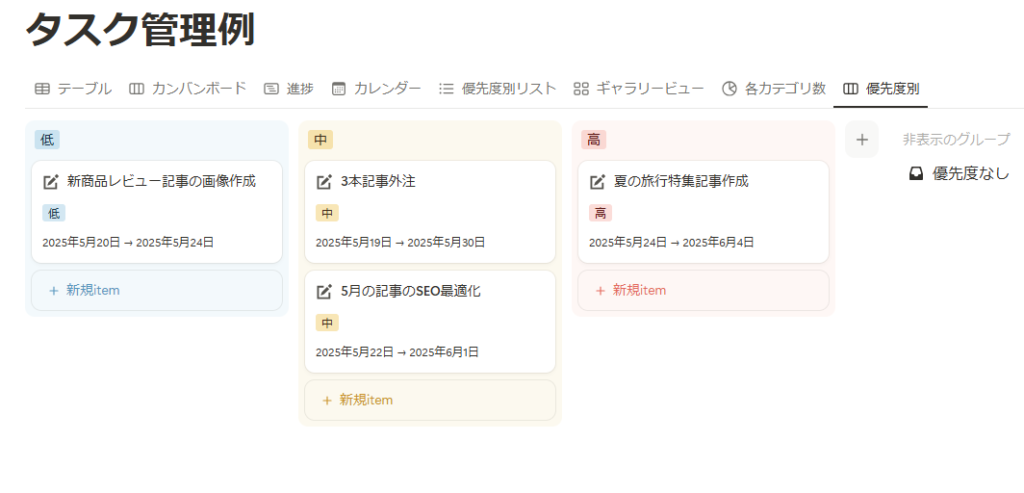
Task: Click 低 tag inside 新商品レビュー card
Action: pos(54,213)
